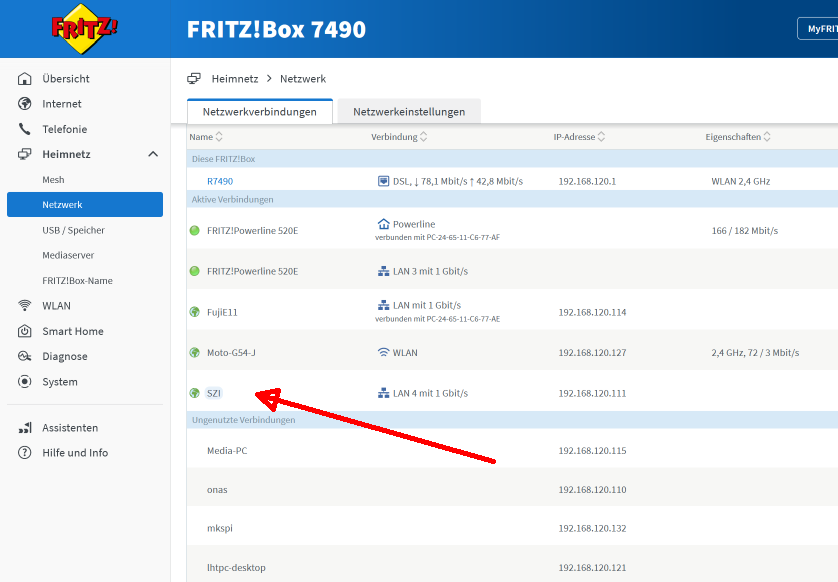Click the Heimnetz monitor icon in sidebar
The height and width of the screenshot is (582, 838).
click(x=25, y=154)
